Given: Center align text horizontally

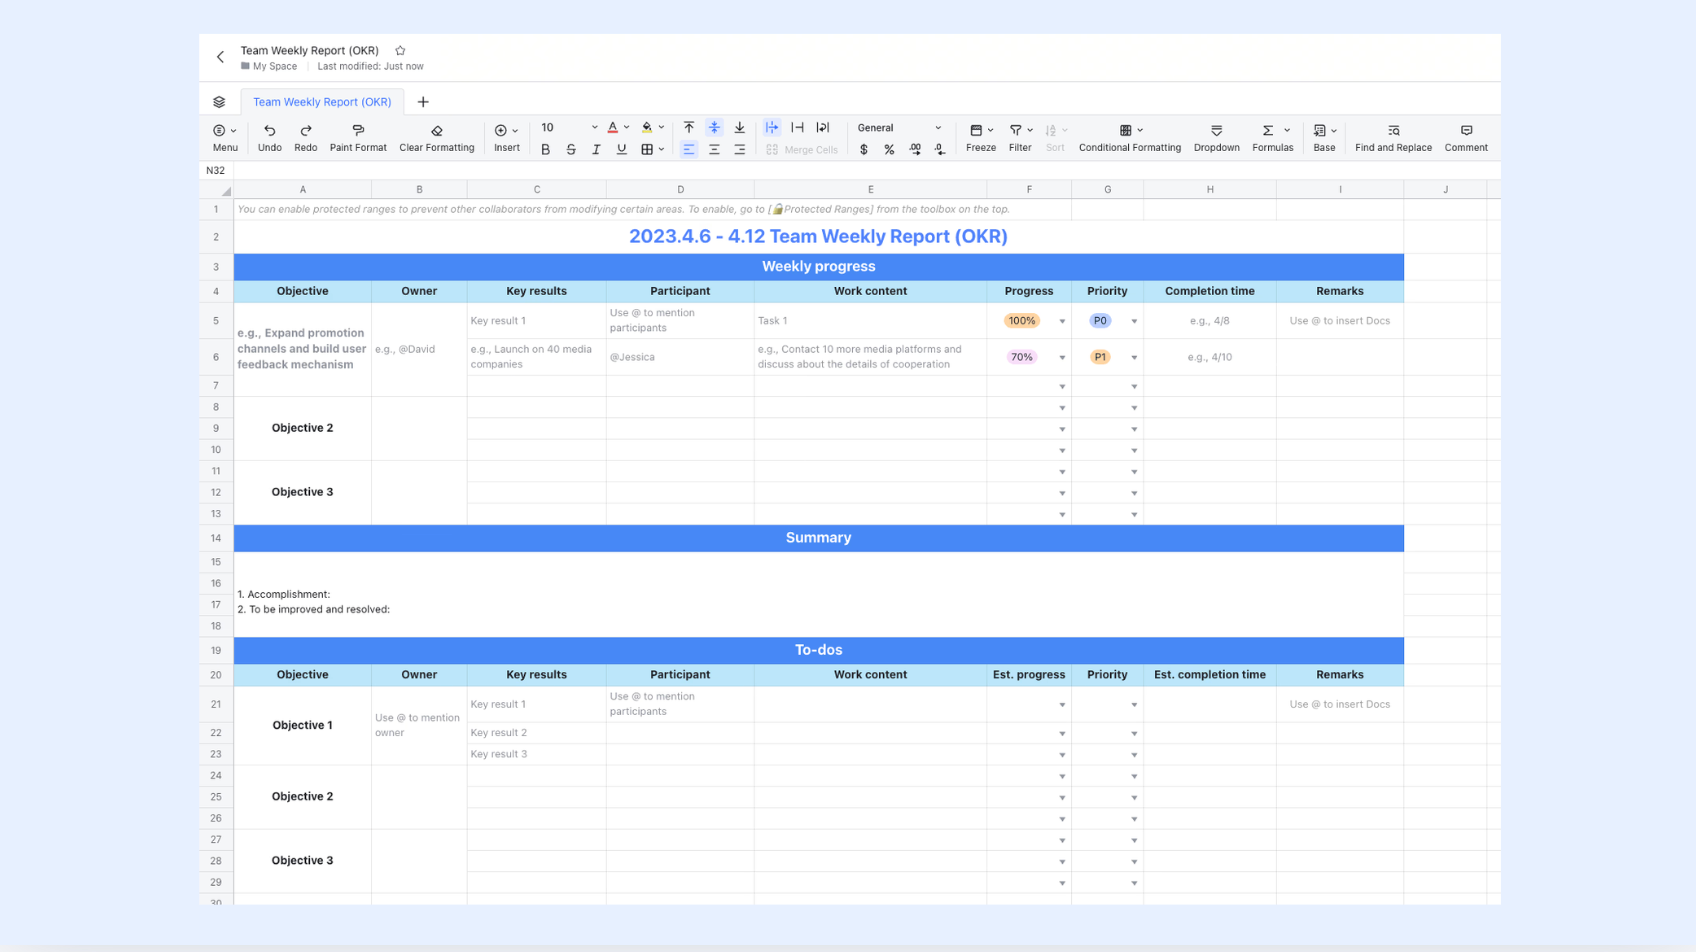Looking at the screenshot, I should (714, 150).
